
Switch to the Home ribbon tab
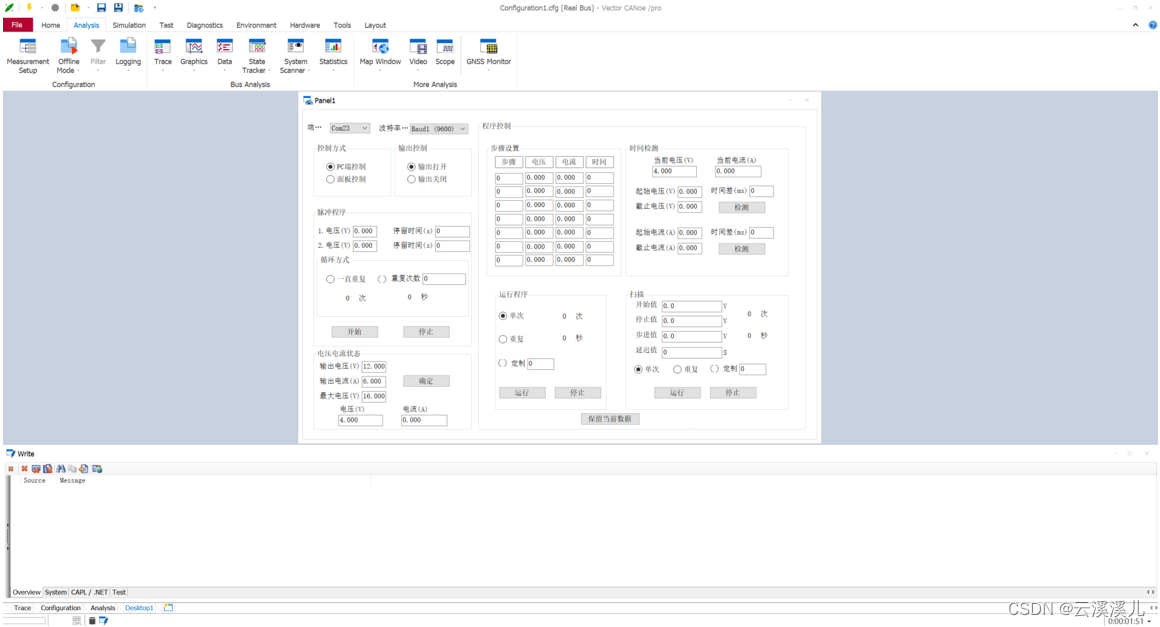[50, 25]
